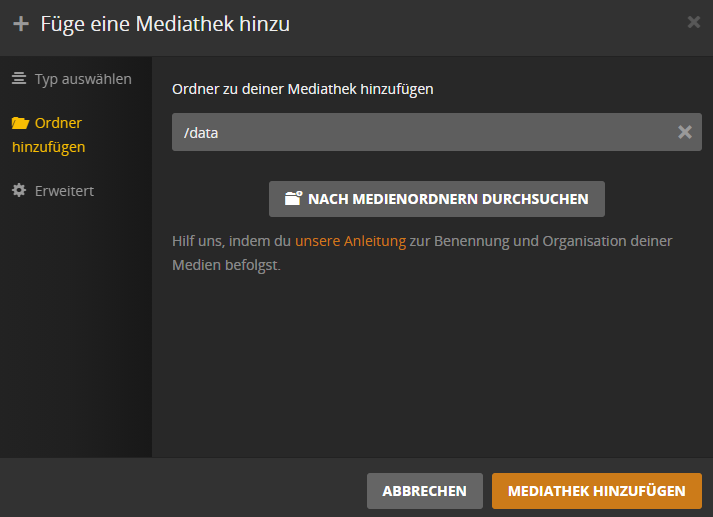Confirm with MEDIATHEK HINZUFÜGEN button
Screen dimensions: 713x517
tap(597, 491)
